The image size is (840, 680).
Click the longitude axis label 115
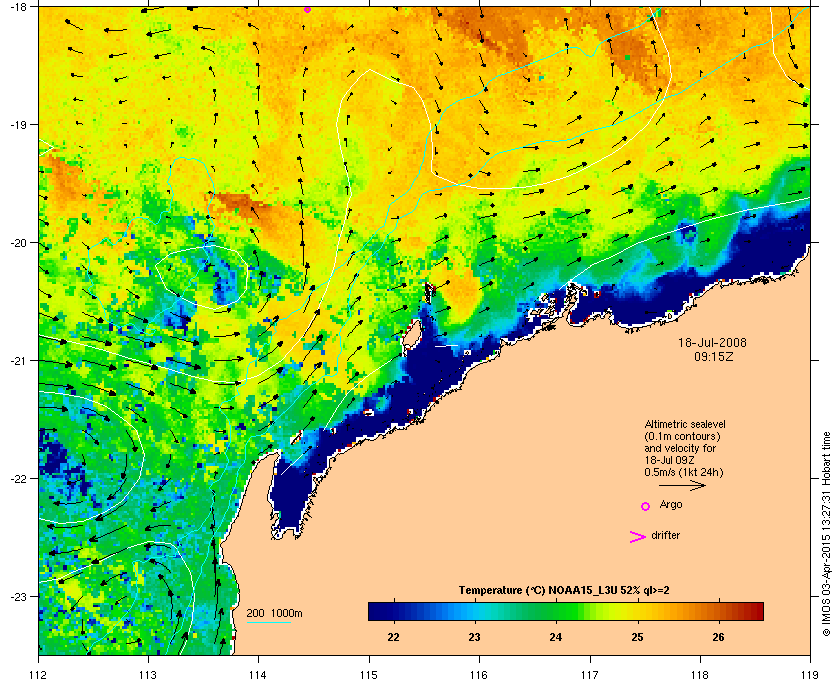369,674
